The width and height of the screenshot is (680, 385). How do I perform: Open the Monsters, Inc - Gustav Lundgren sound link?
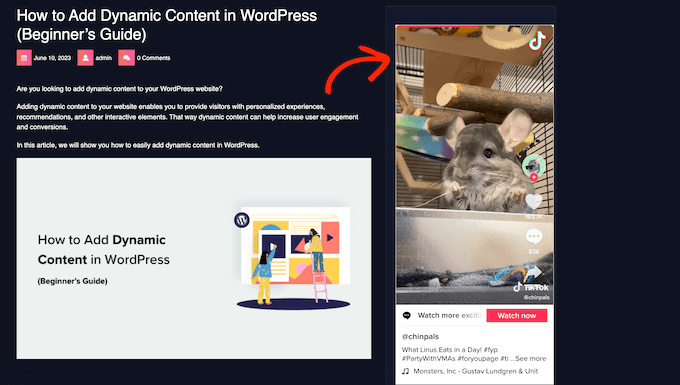pyautogui.click(x=476, y=371)
